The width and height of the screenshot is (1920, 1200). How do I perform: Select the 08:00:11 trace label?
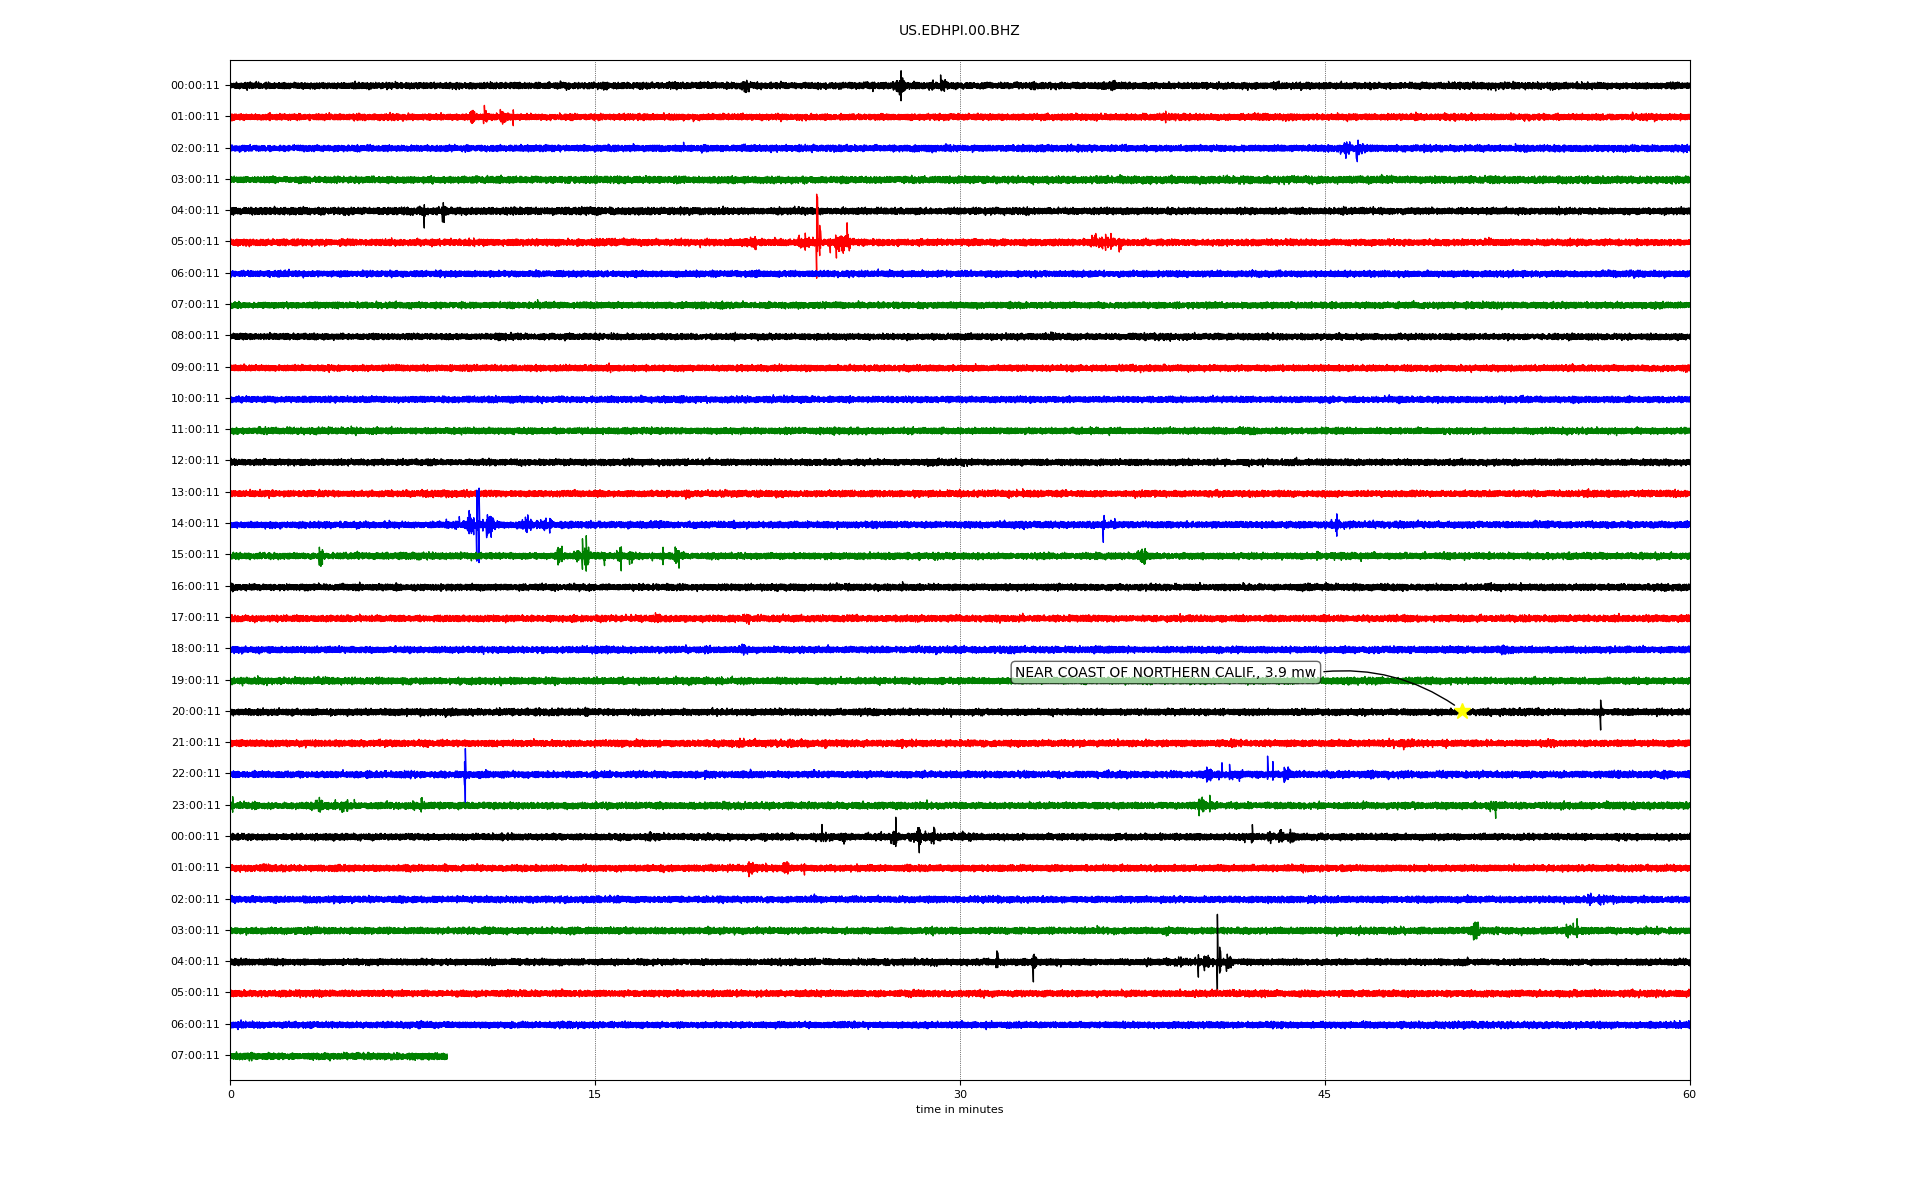[x=195, y=336]
